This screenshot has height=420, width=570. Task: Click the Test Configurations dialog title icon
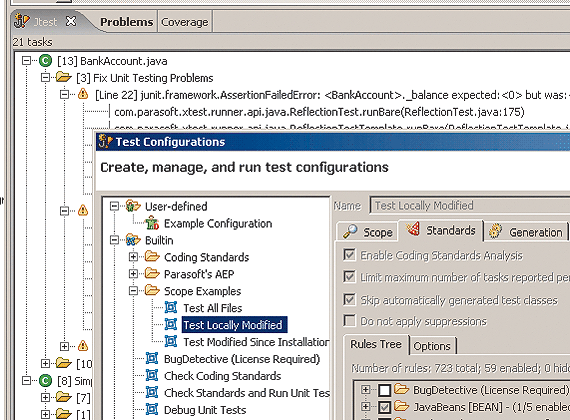pos(105,141)
